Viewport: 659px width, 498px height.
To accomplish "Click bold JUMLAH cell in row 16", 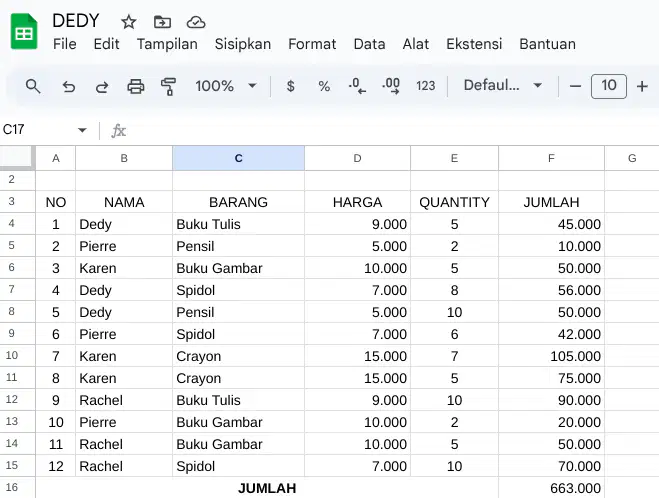I will (x=267, y=488).
